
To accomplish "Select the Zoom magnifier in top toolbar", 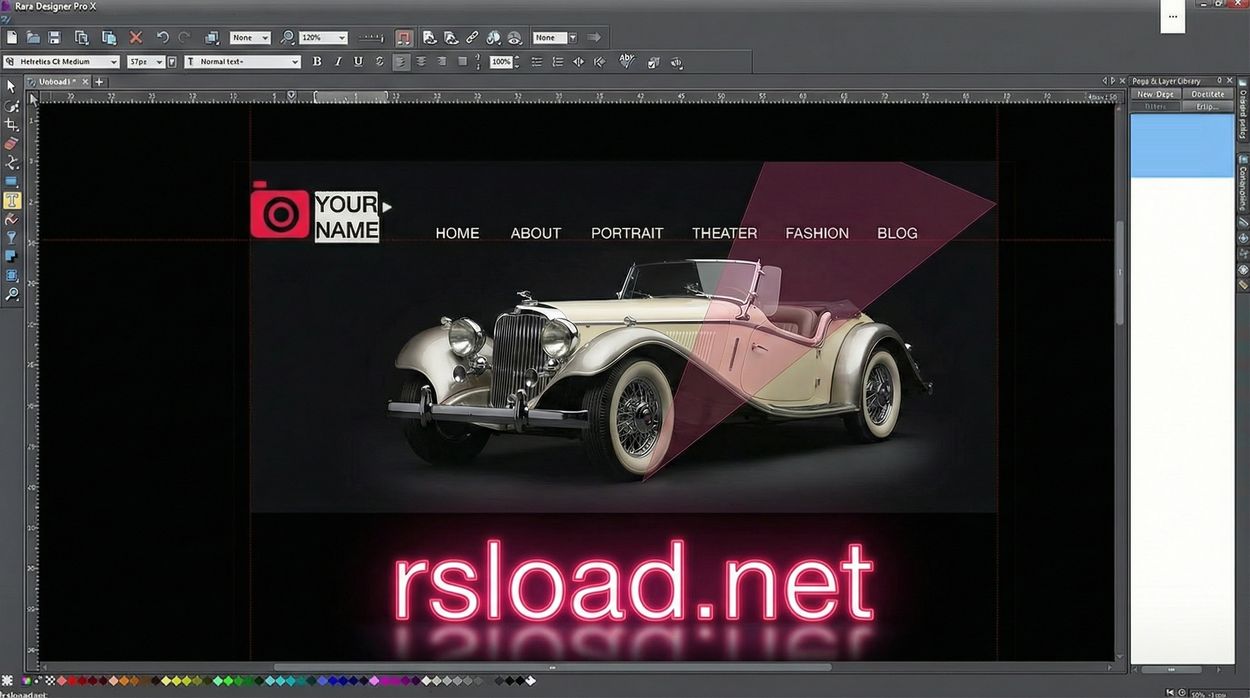I will (x=287, y=37).
